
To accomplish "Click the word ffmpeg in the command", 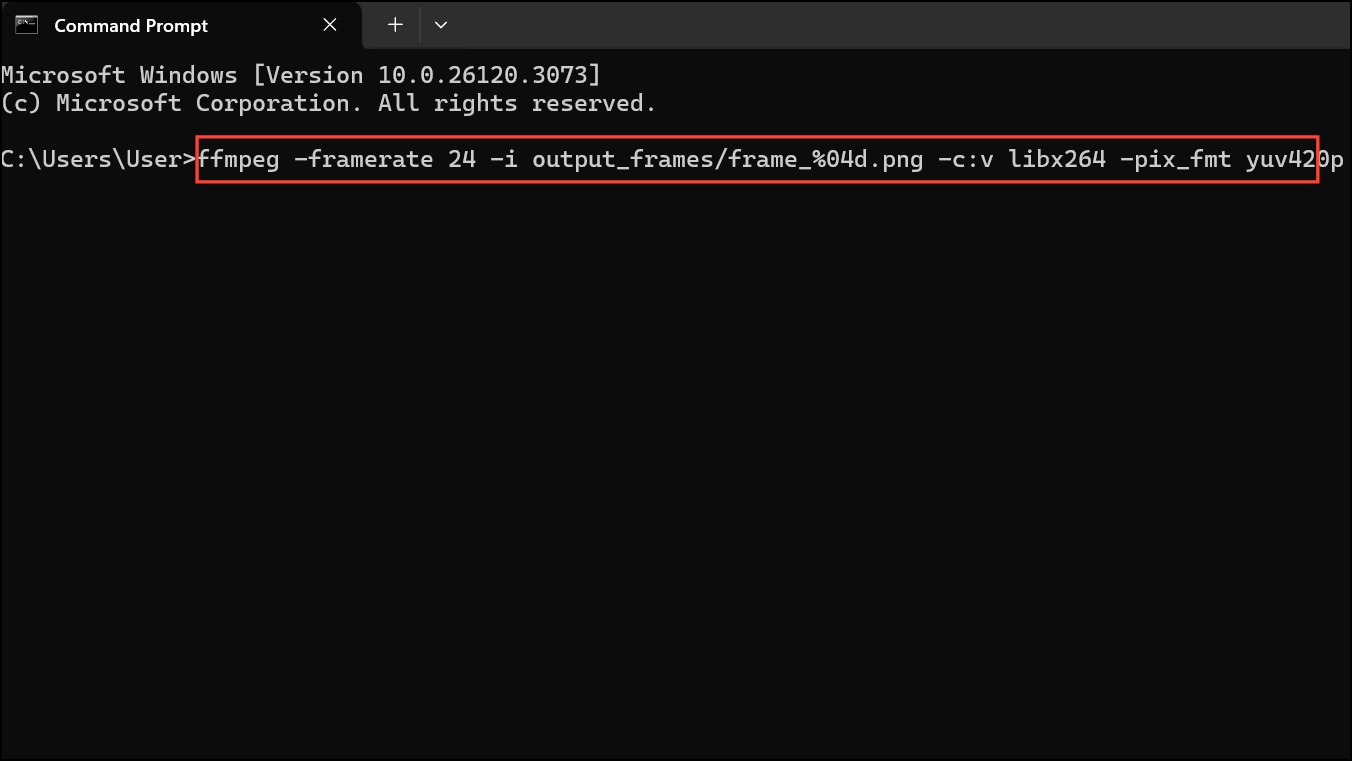I will pyautogui.click(x=239, y=159).
